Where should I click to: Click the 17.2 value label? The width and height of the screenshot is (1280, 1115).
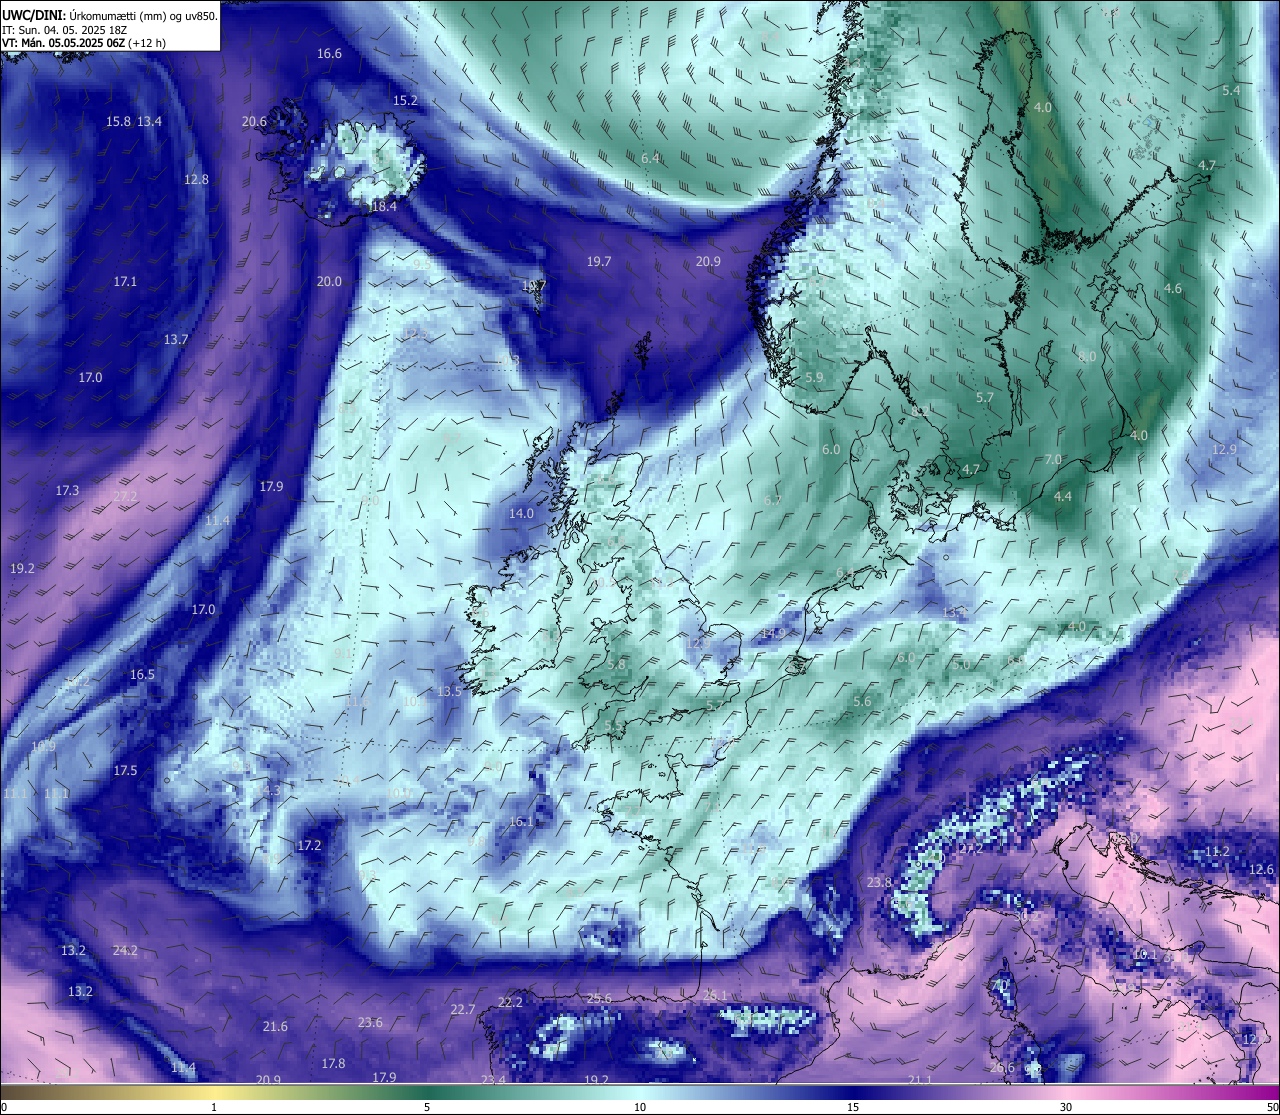[310, 846]
